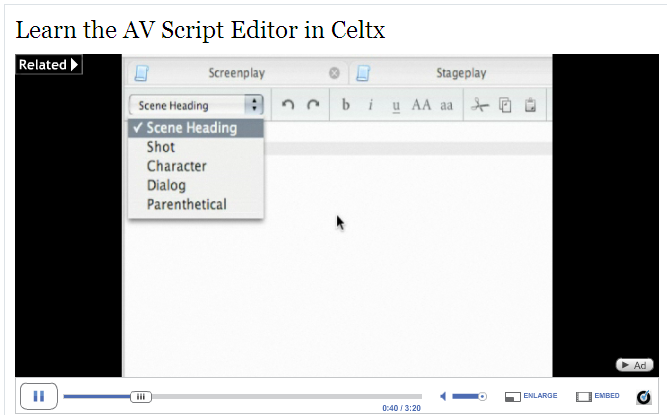Viewport: 667px width, 415px height.
Task: Click the ENLARGE video link
Action: 540,395
